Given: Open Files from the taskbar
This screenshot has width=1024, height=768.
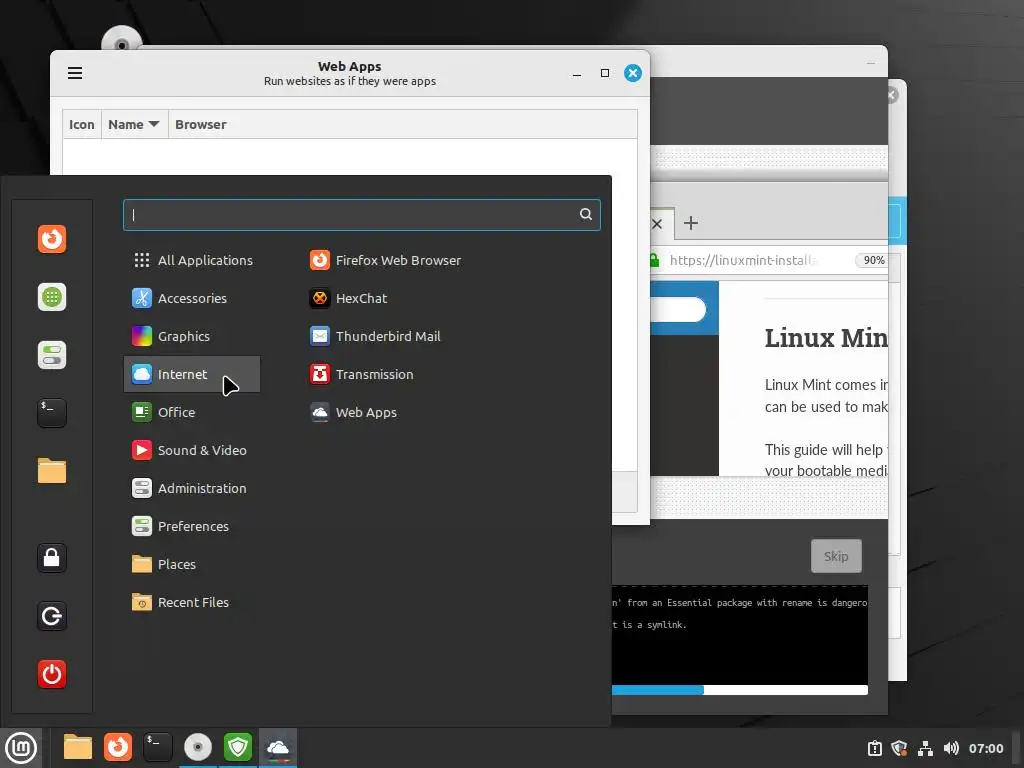Looking at the screenshot, I should [78, 747].
